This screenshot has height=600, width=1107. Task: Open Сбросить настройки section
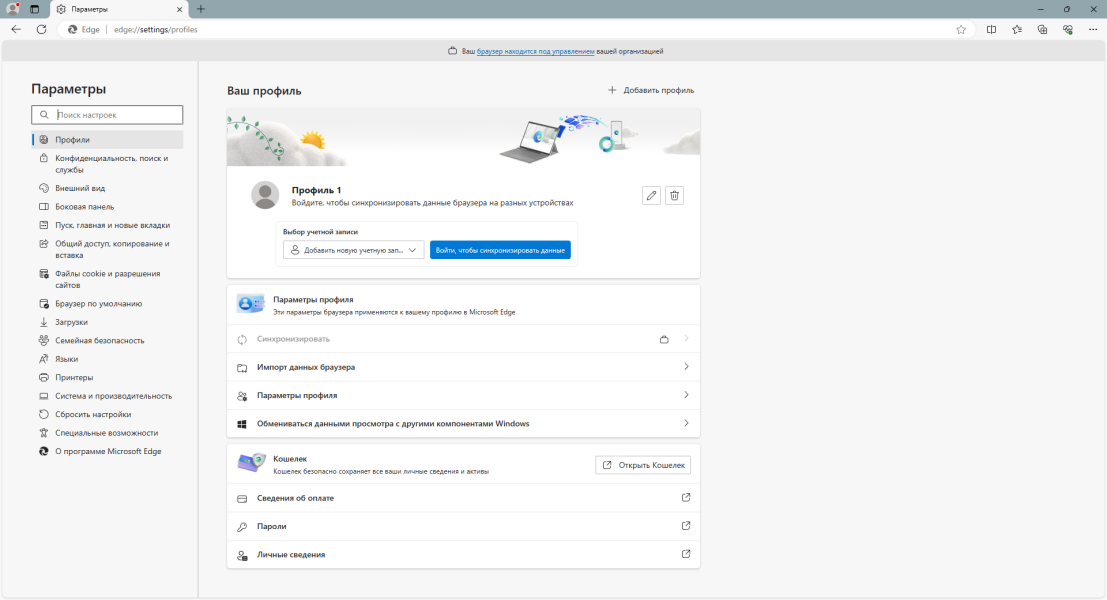pos(107,414)
